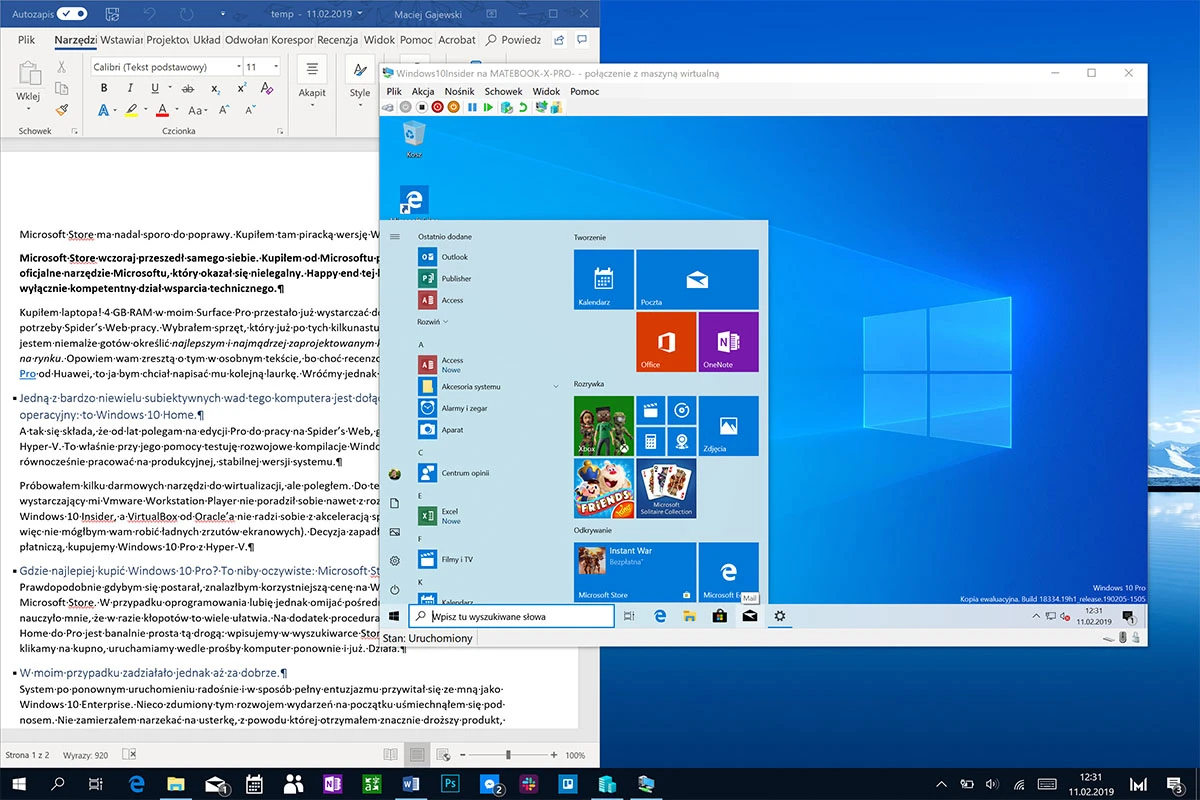Open Microsoft Solitaire Collection tile

[666, 488]
